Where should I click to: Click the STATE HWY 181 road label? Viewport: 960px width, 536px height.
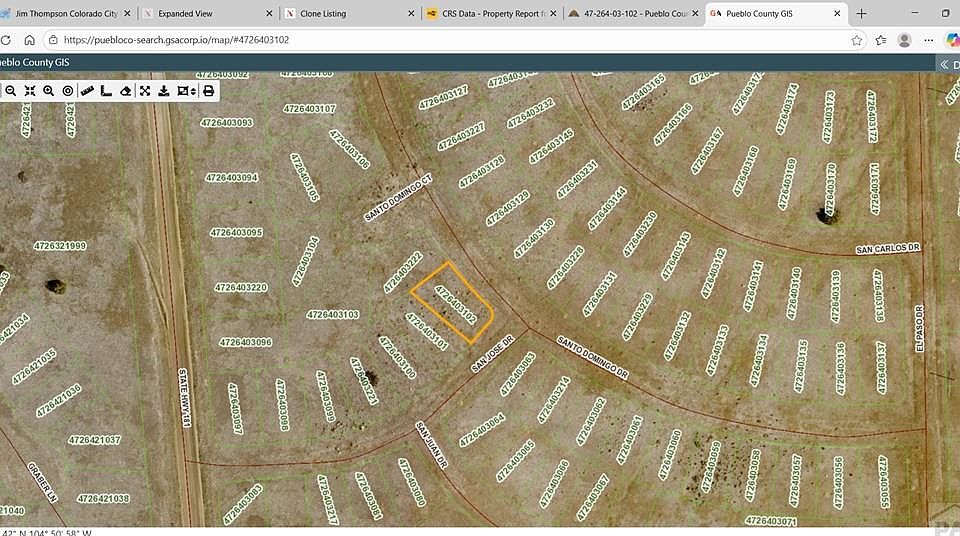point(184,398)
